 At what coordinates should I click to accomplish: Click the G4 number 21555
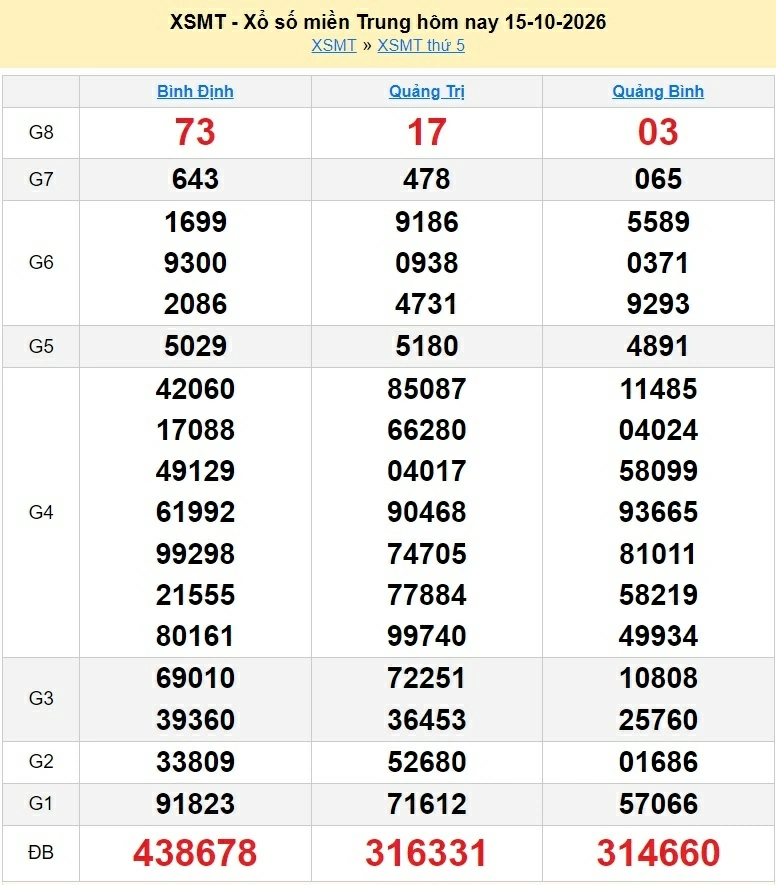(x=195, y=595)
